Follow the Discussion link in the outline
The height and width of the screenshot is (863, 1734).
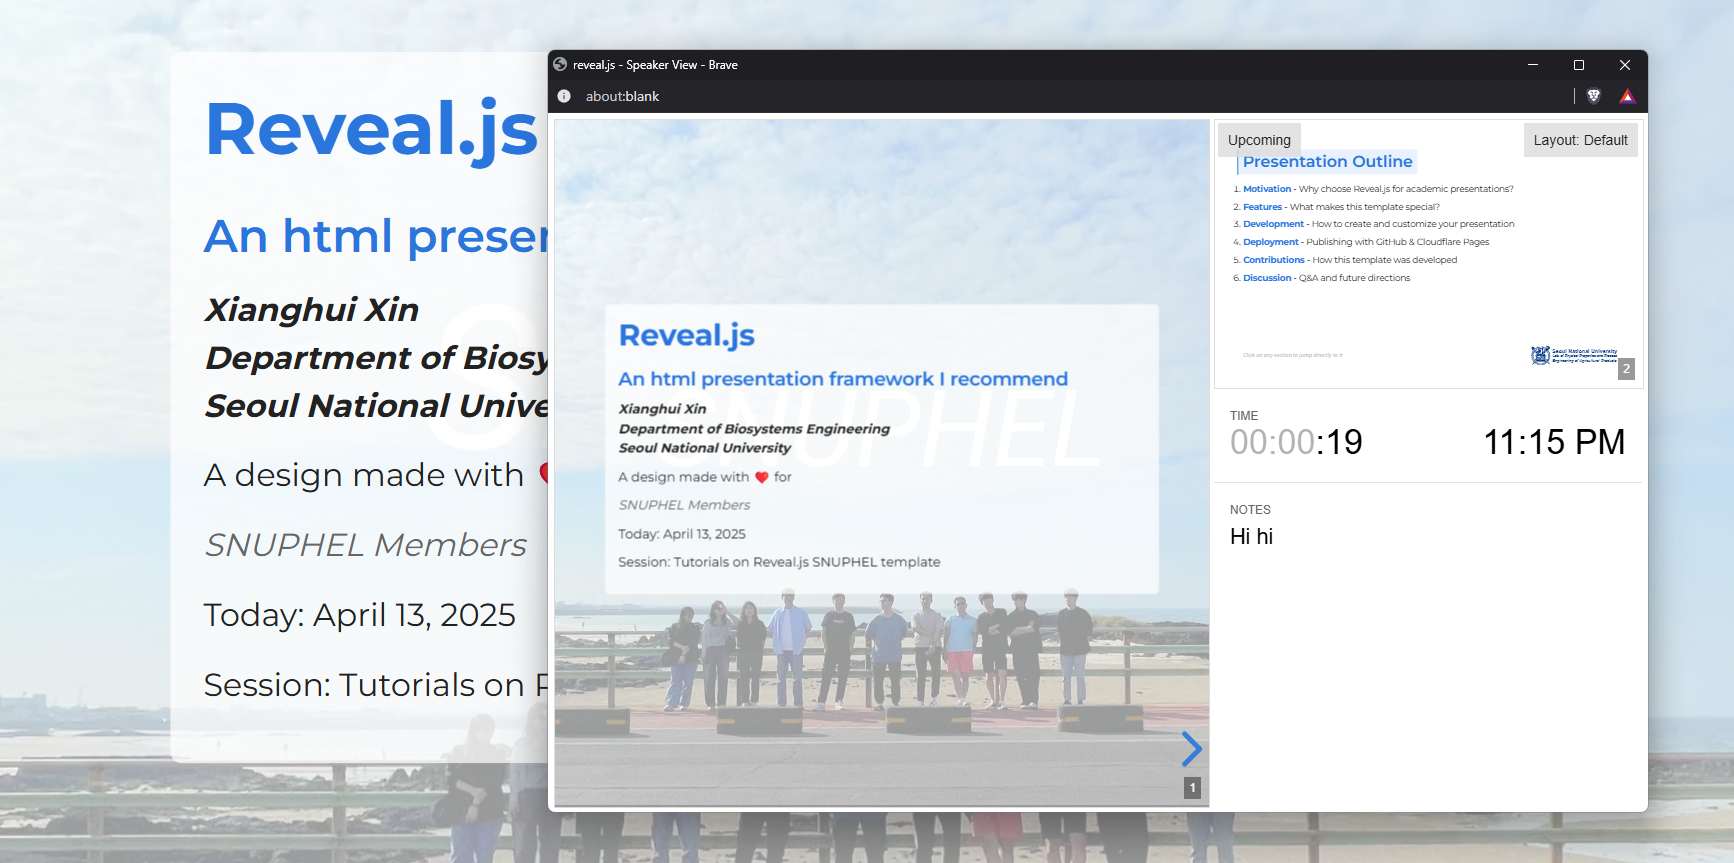(x=1267, y=278)
